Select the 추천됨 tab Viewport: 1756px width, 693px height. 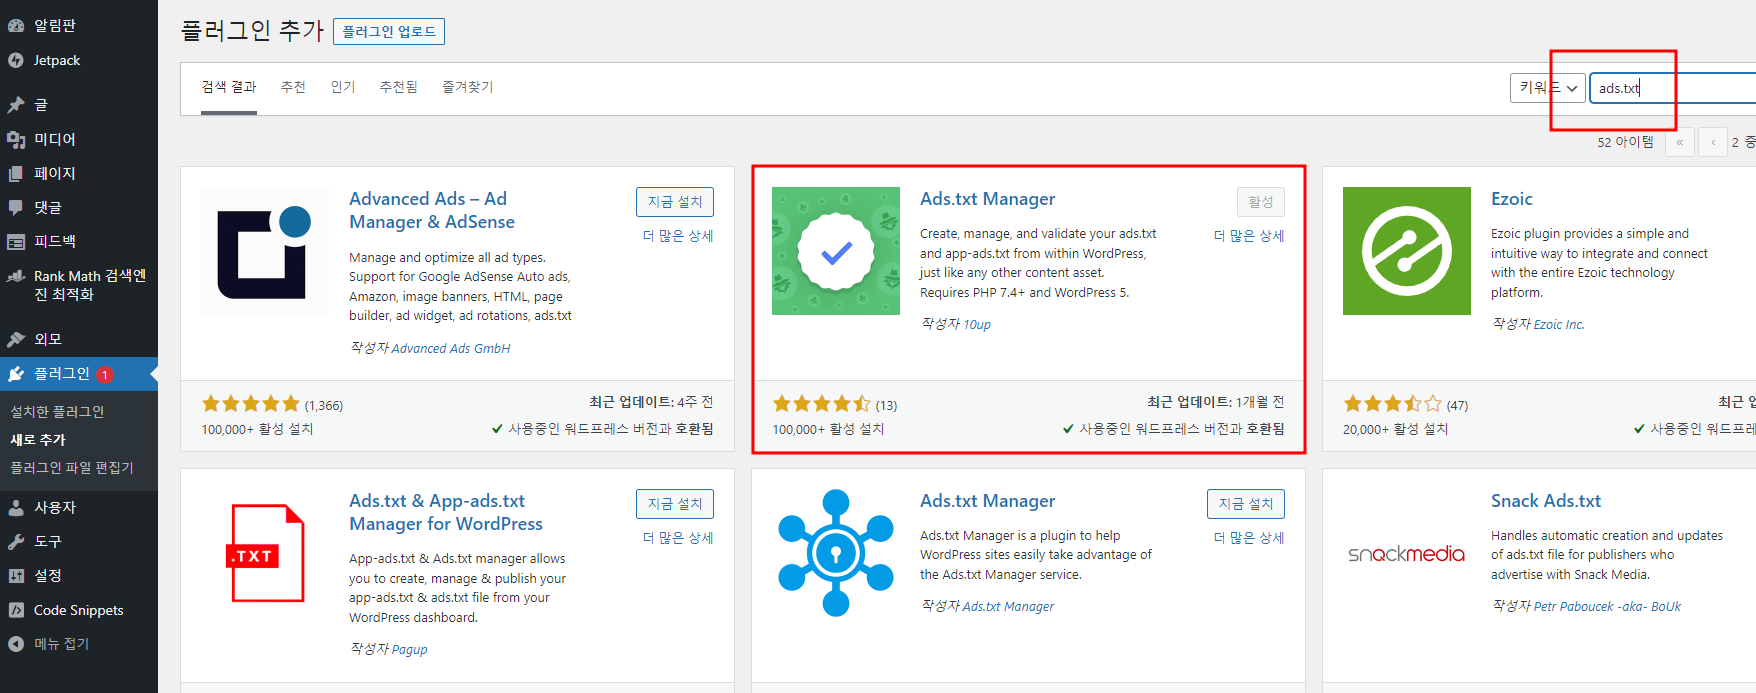[399, 87]
